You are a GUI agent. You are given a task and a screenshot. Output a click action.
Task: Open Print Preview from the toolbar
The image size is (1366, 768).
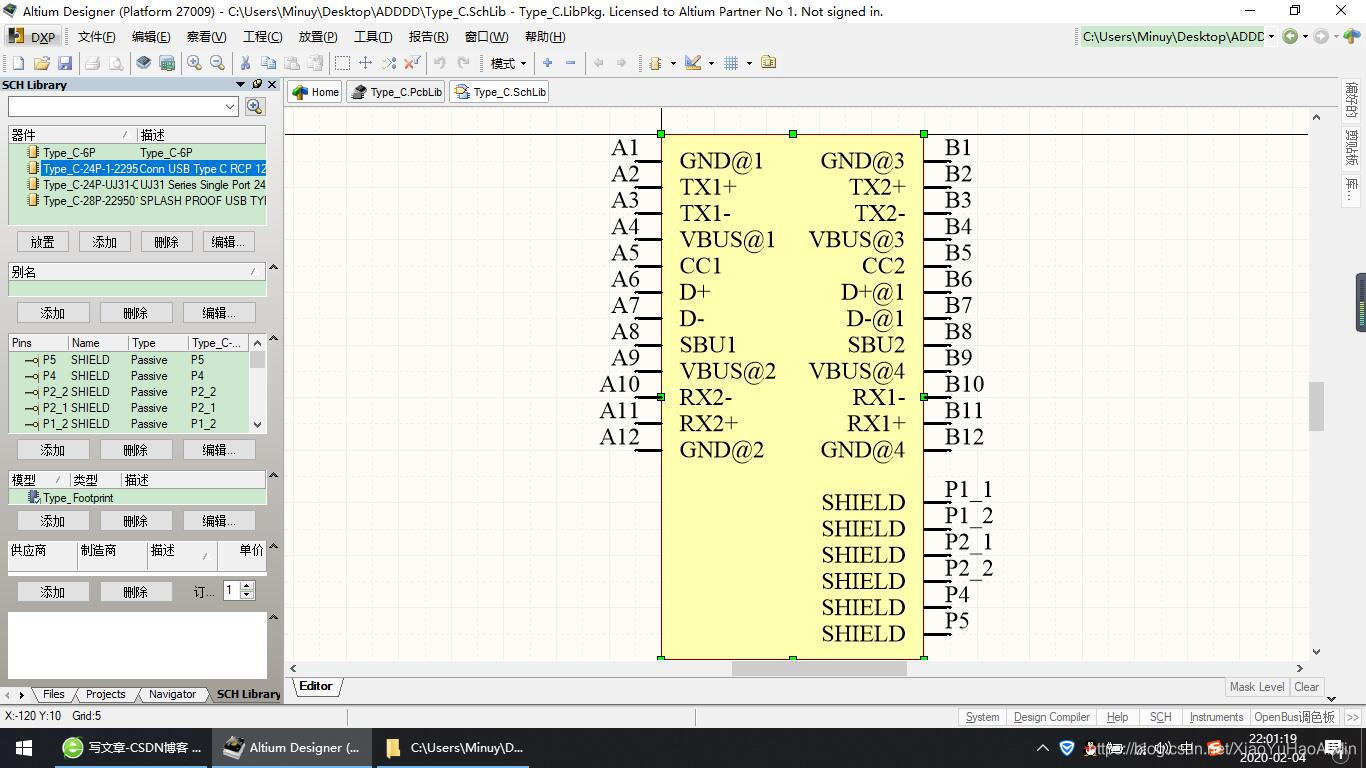point(116,63)
